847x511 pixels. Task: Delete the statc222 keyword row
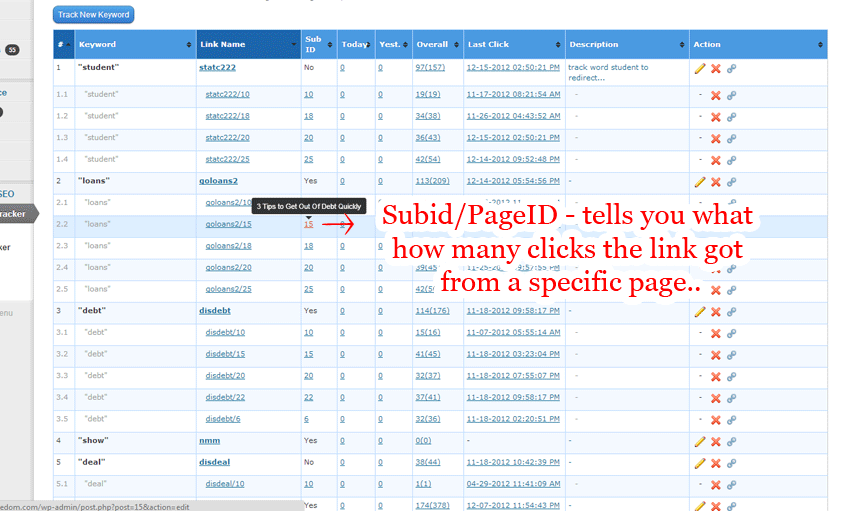point(715,69)
